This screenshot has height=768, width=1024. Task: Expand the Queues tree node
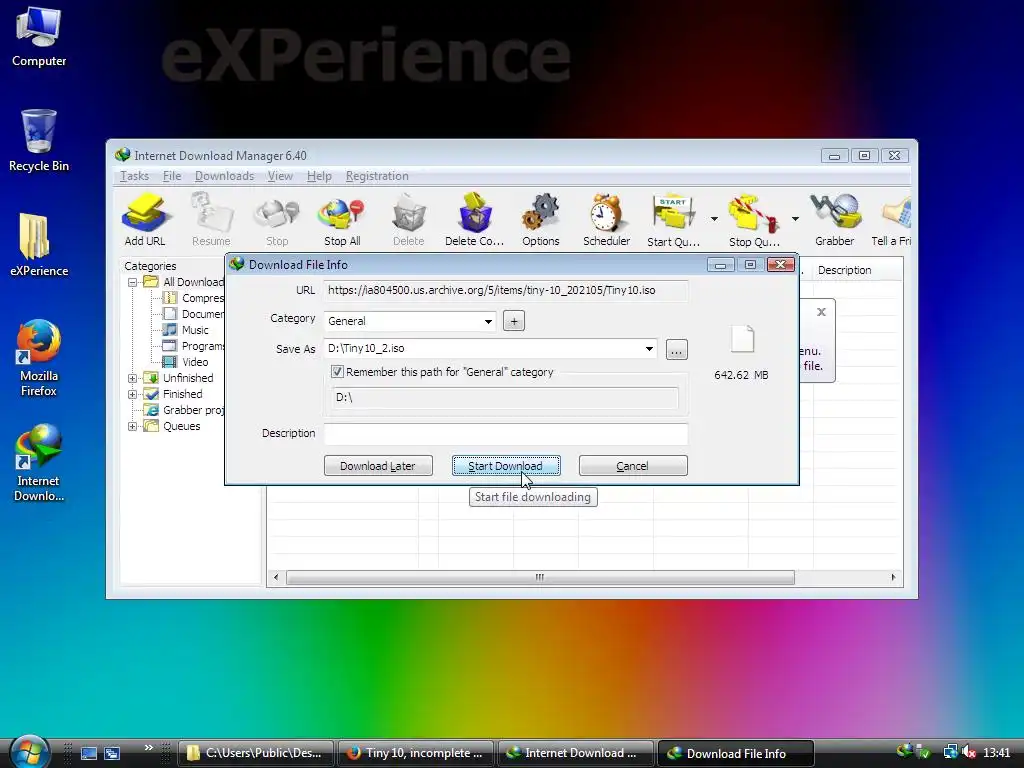(133, 426)
